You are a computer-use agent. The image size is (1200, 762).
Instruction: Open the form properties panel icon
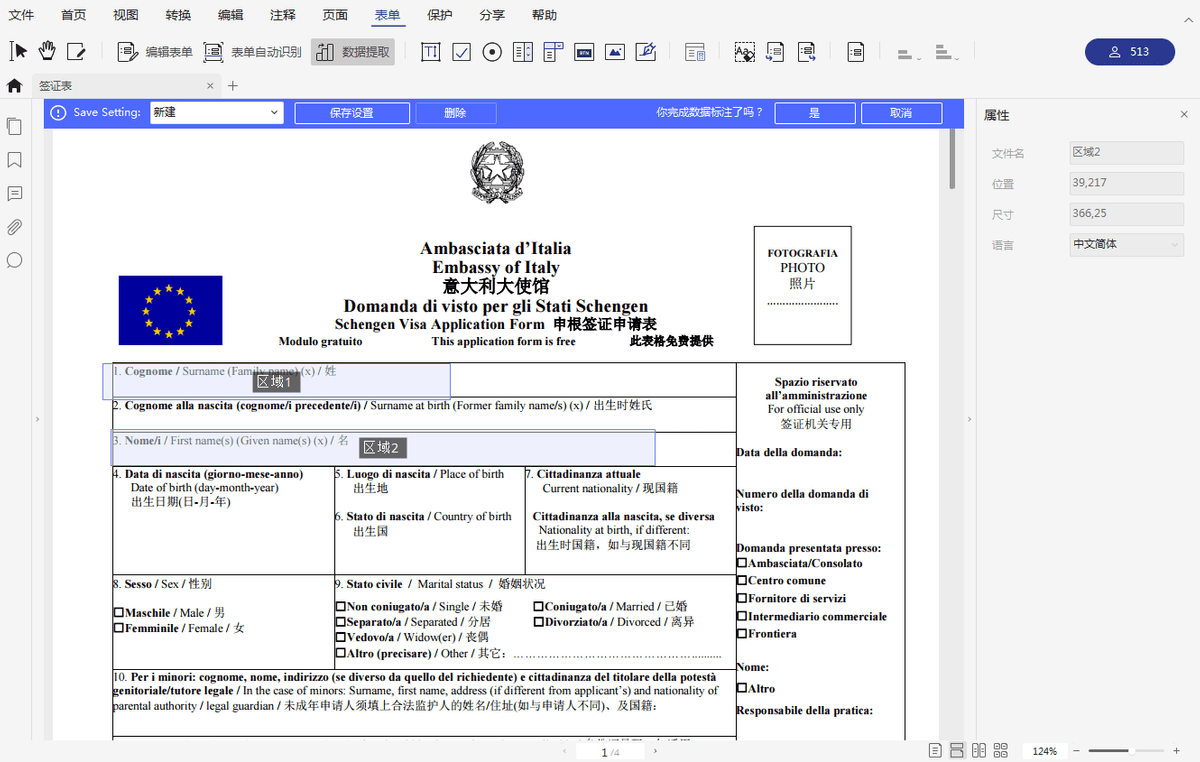pos(696,52)
